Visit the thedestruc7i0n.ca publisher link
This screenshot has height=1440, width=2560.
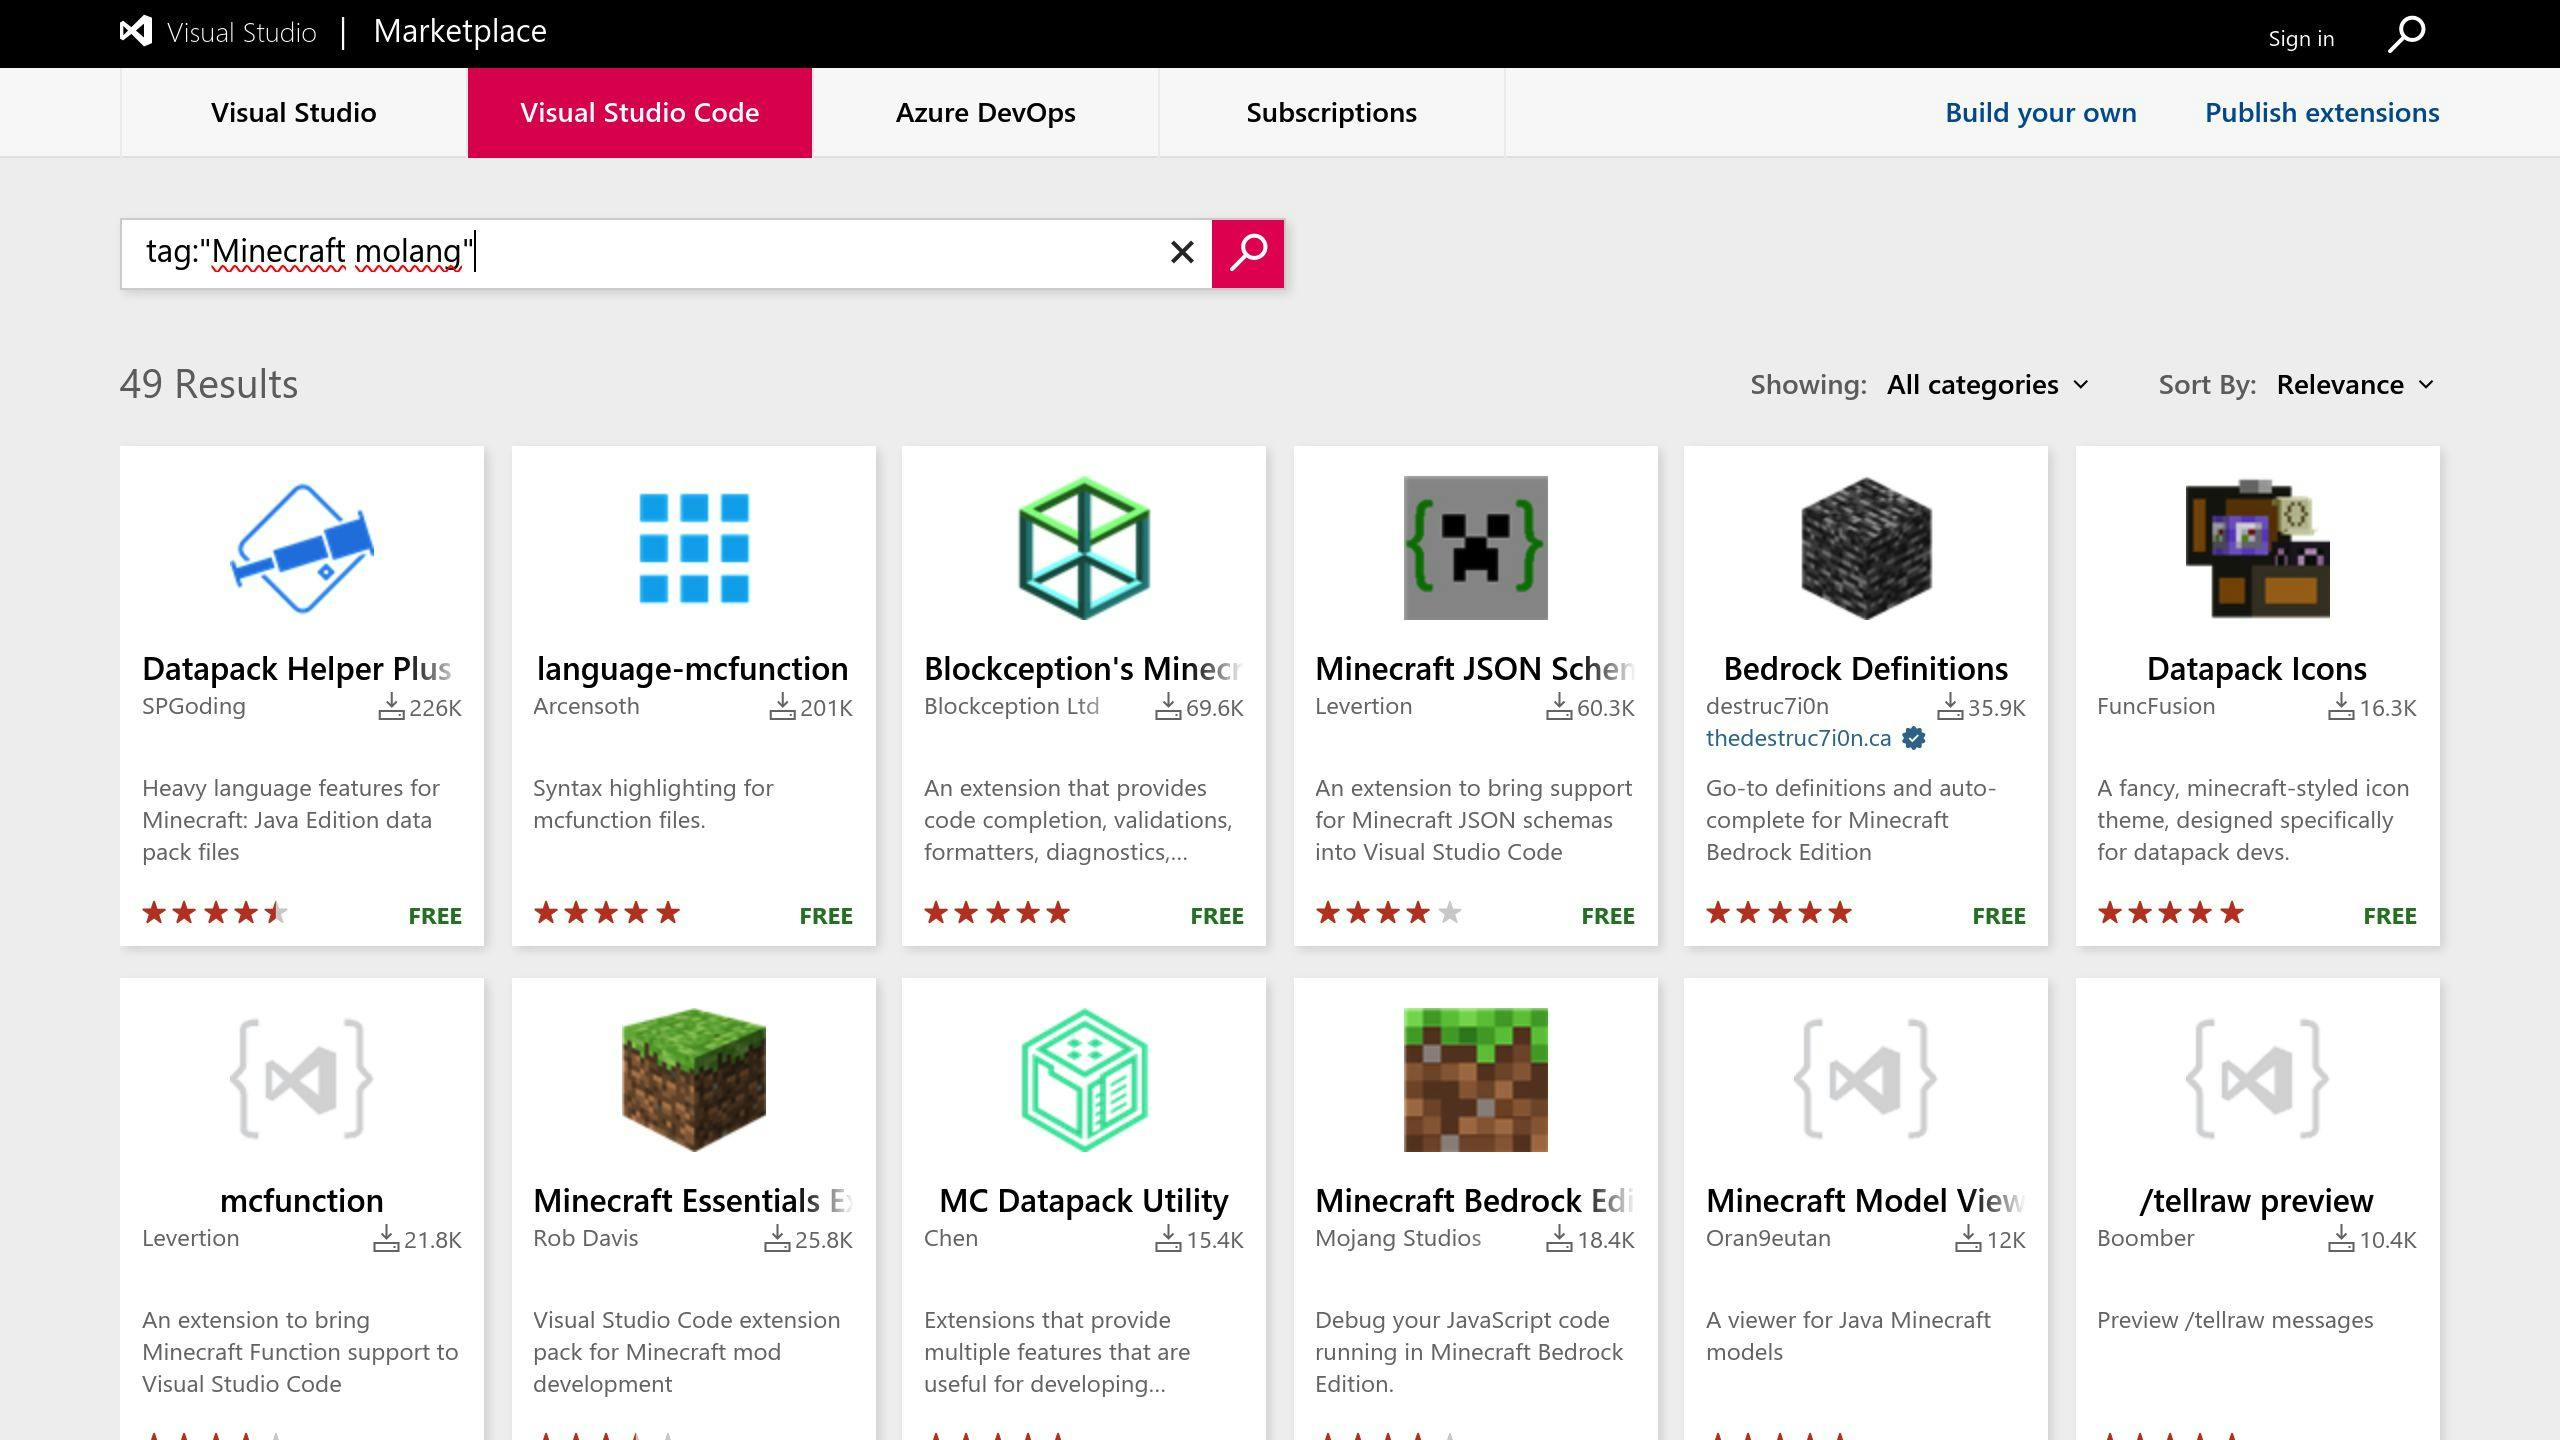click(x=1798, y=738)
